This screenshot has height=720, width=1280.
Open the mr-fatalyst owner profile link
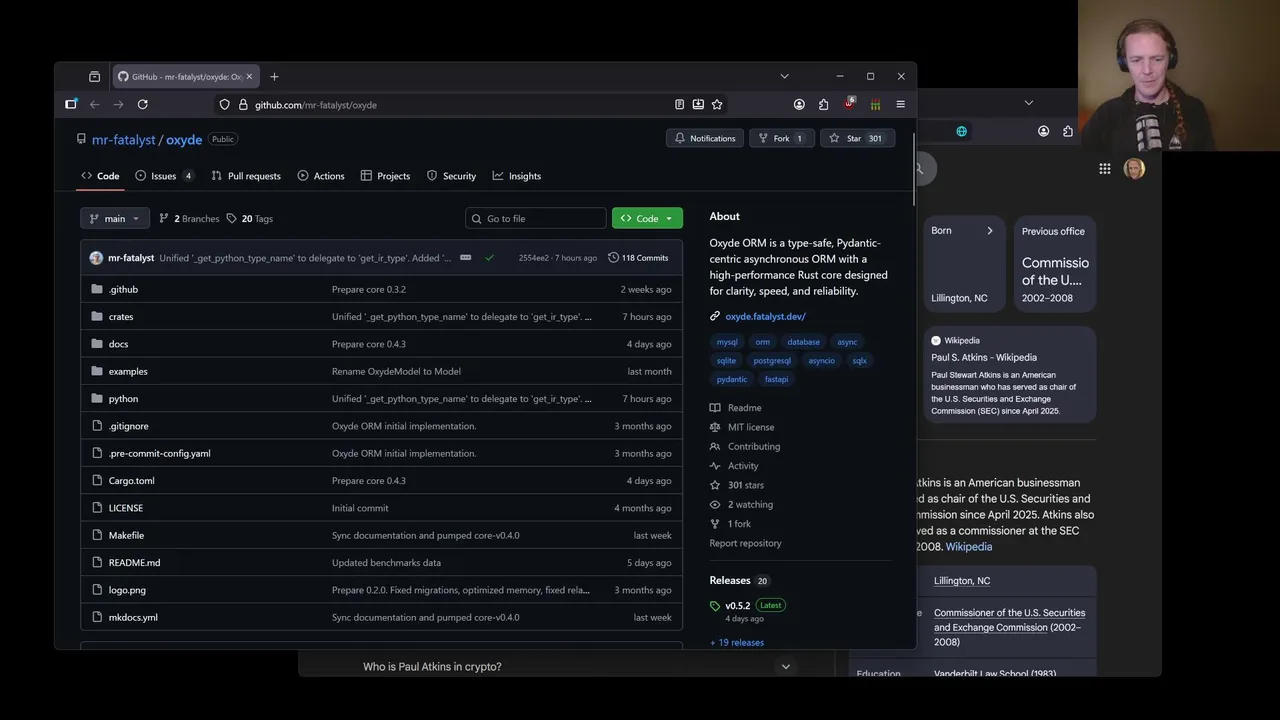[x=124, y=140]
